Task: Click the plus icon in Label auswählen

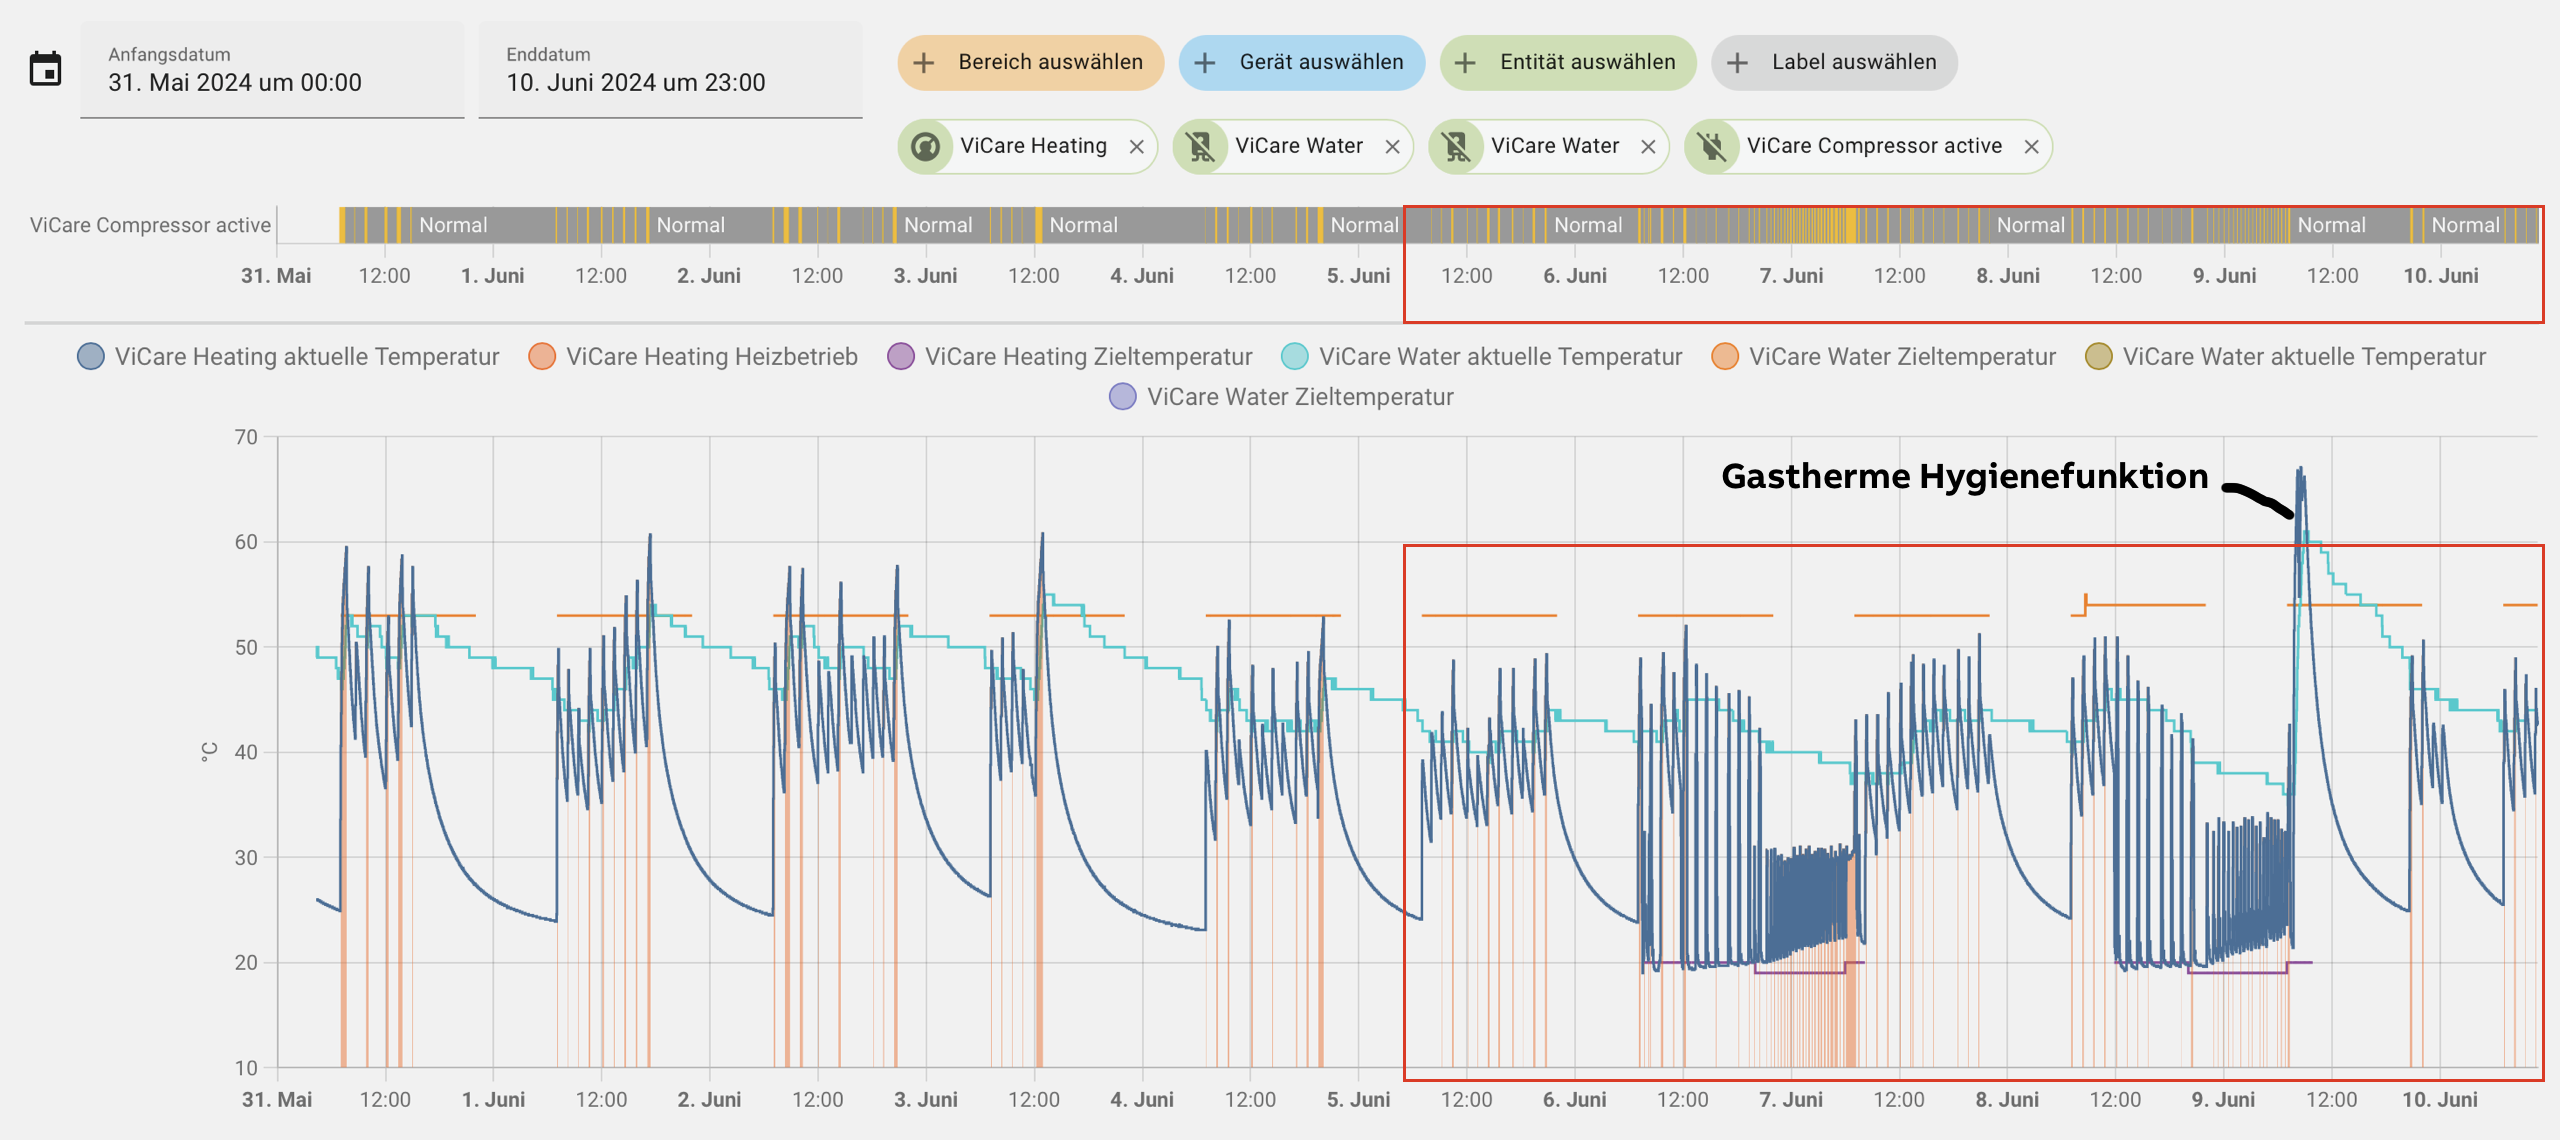Action: pyautogui.click(x=1737, y=63)
